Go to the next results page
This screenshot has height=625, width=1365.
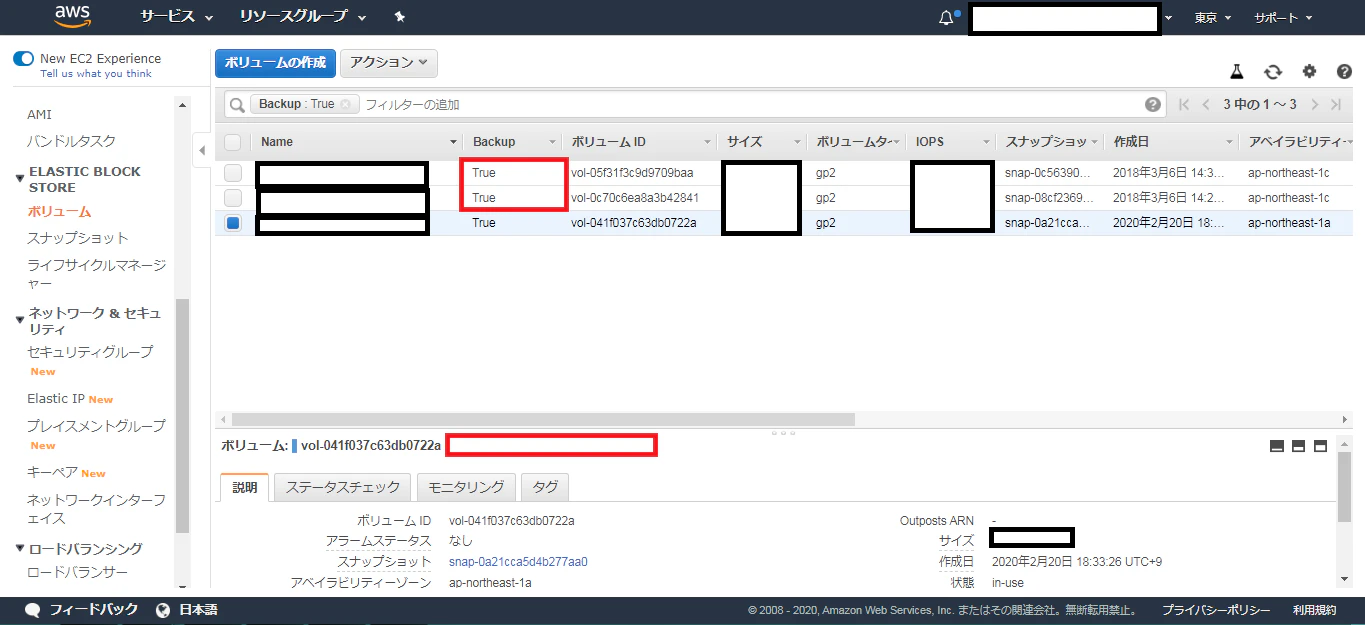point(1314,104)
